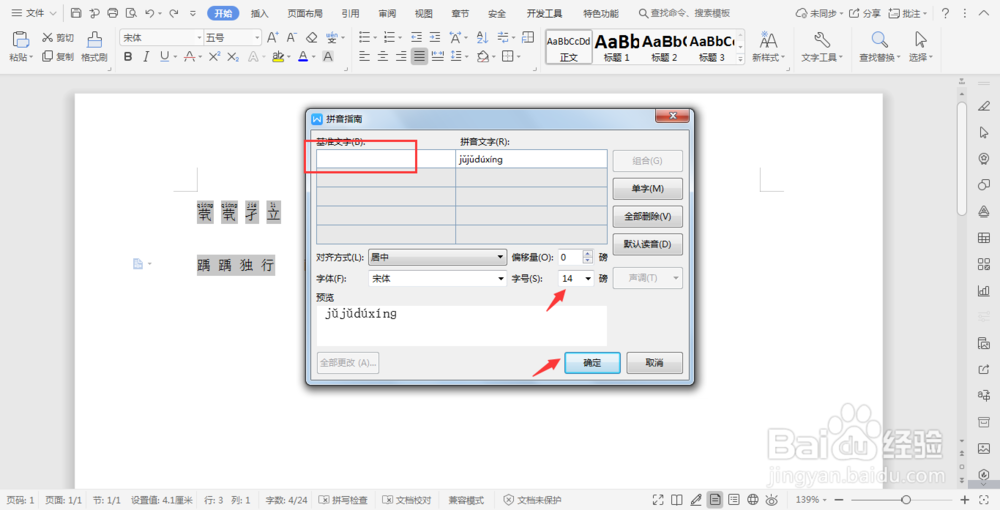Click the borders icon in ribbon

508,57
